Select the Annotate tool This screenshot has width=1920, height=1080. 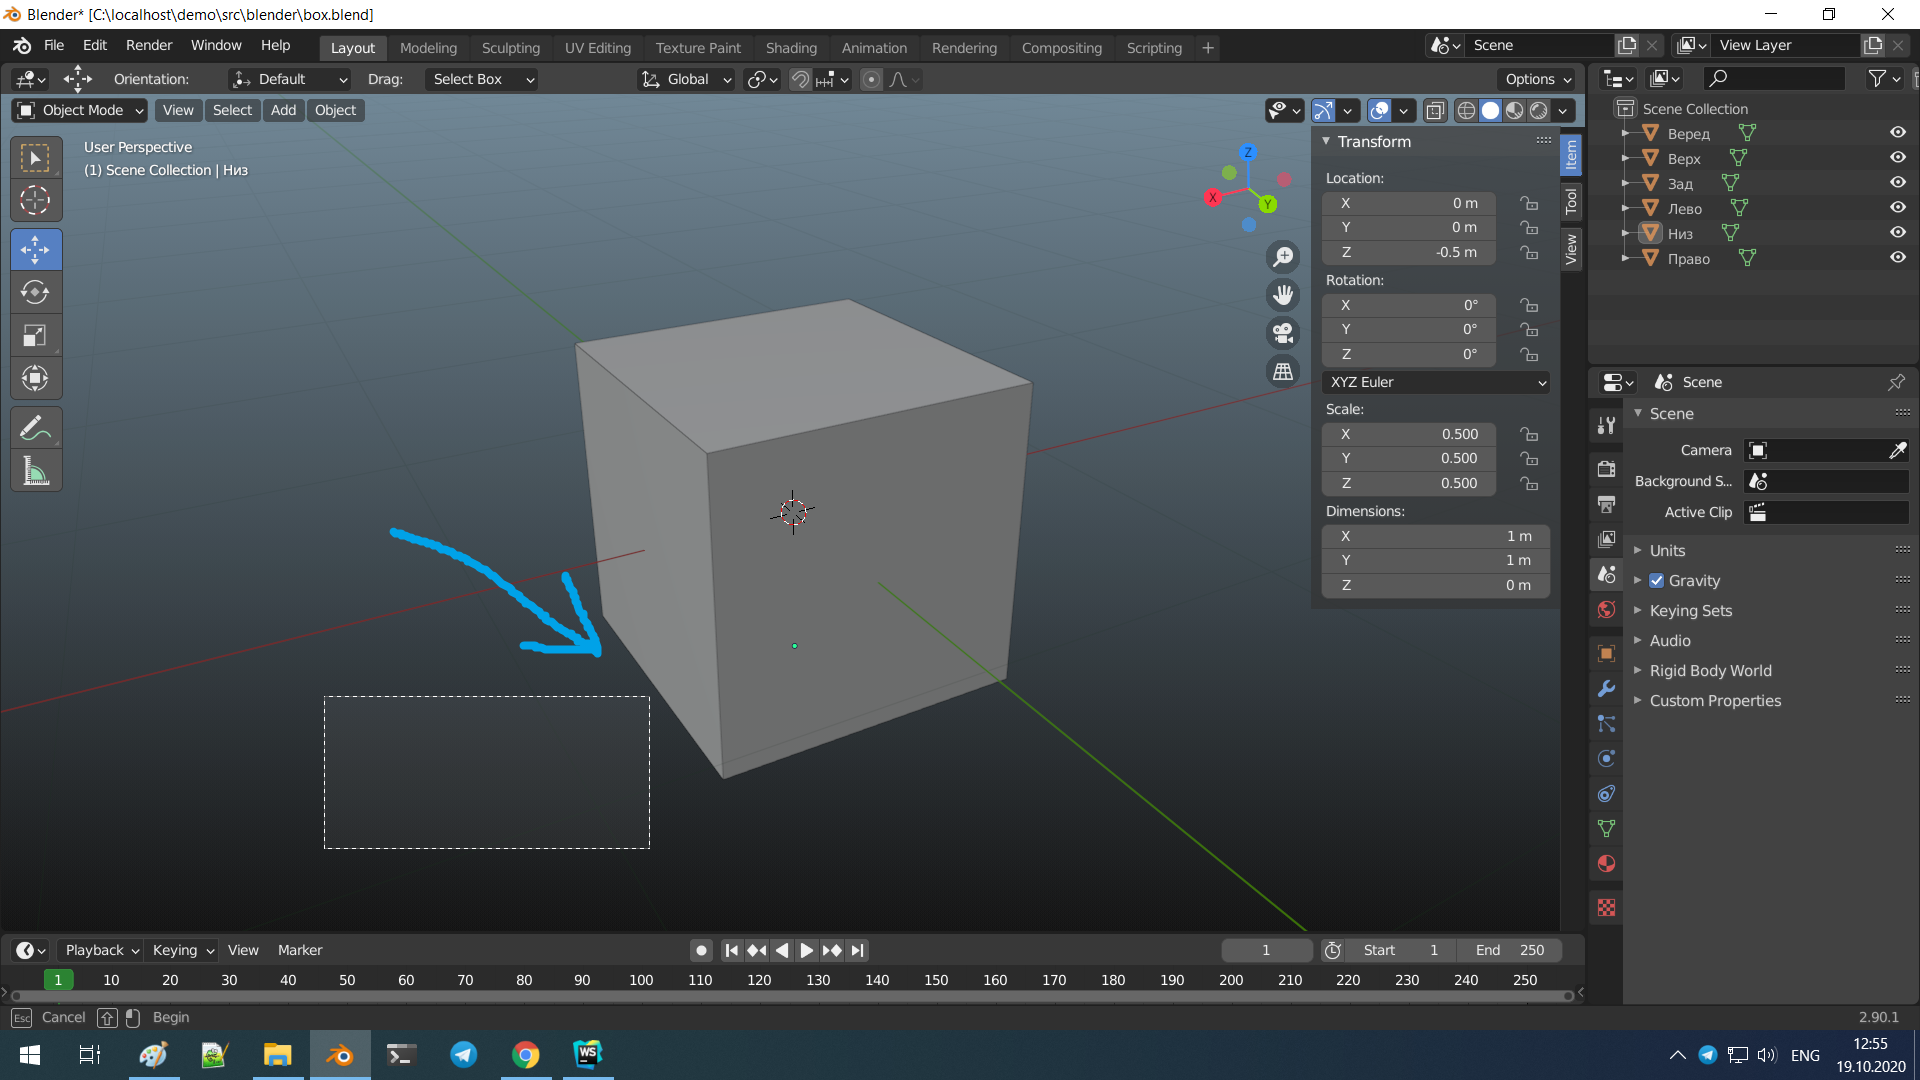[x=36, y=427]
